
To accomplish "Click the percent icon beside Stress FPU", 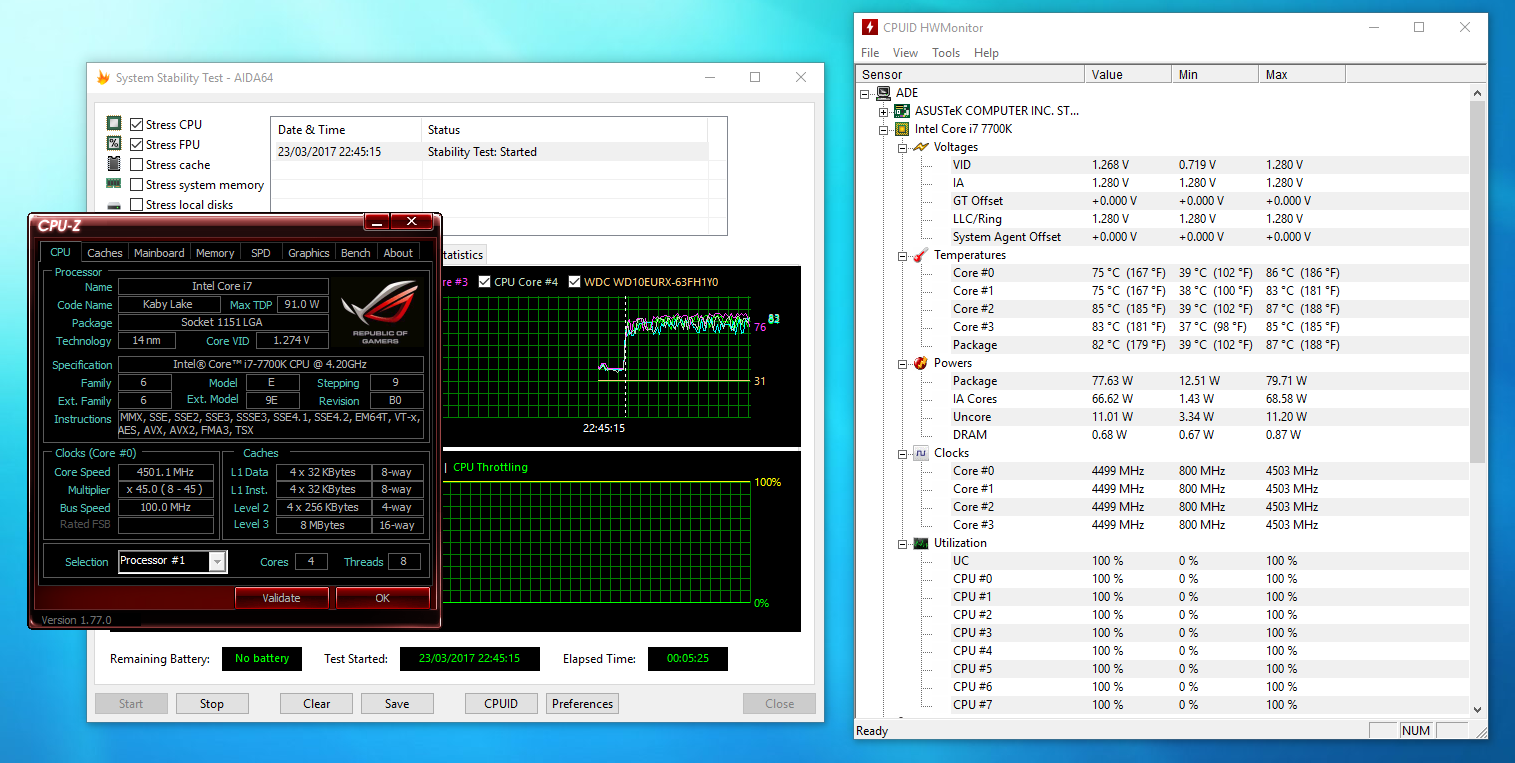I will pos(114,144).
